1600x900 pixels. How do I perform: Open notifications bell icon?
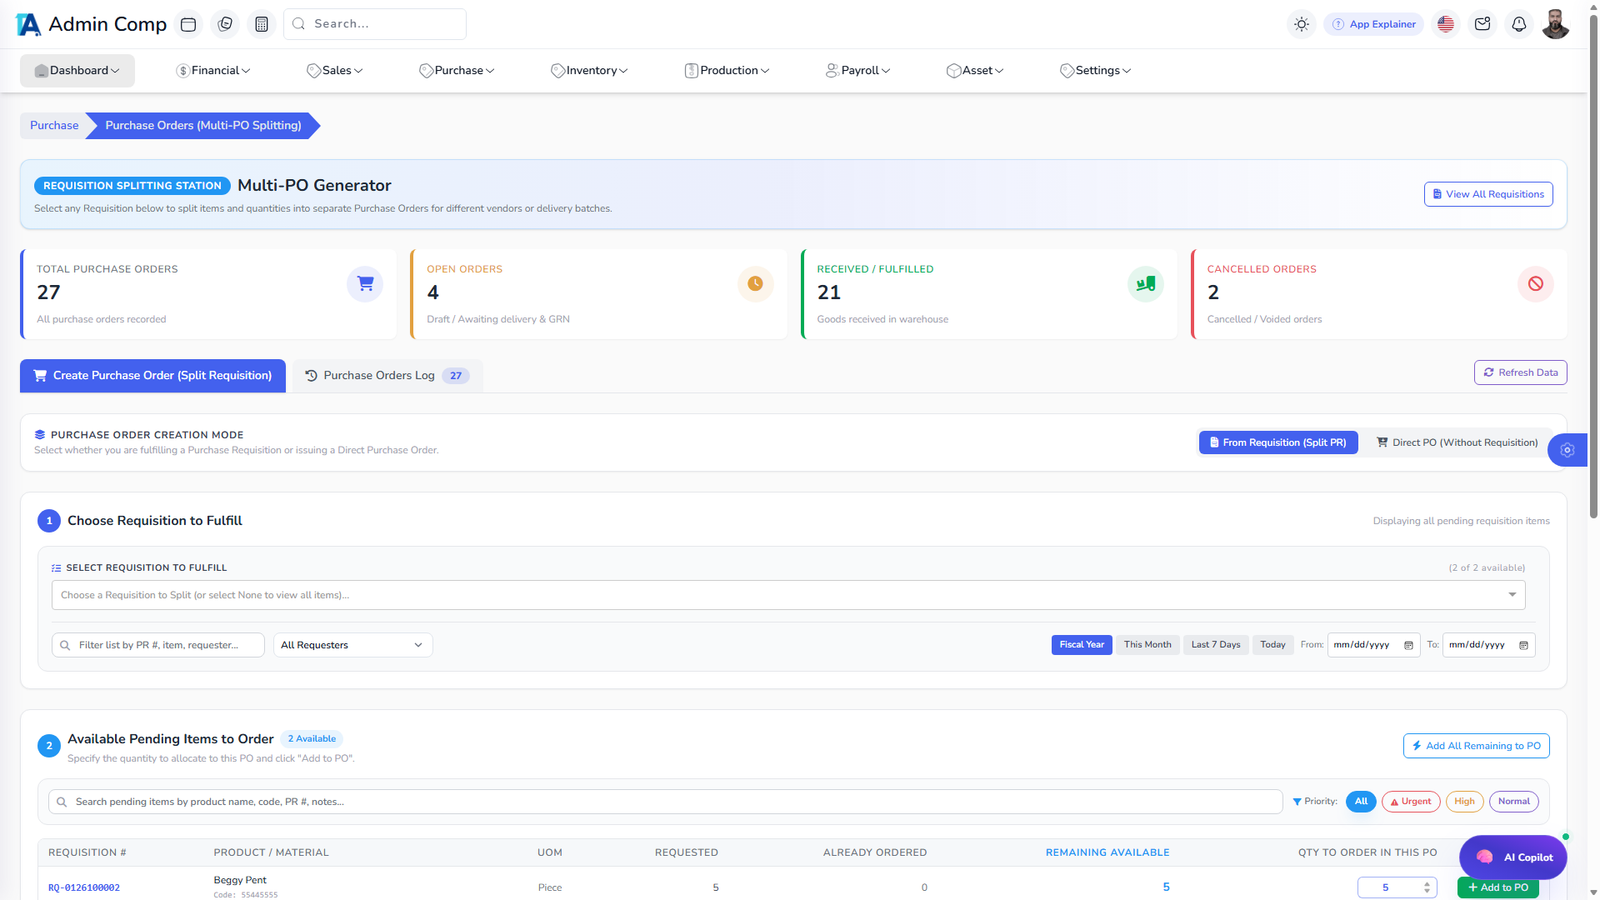click(1519, 24)
